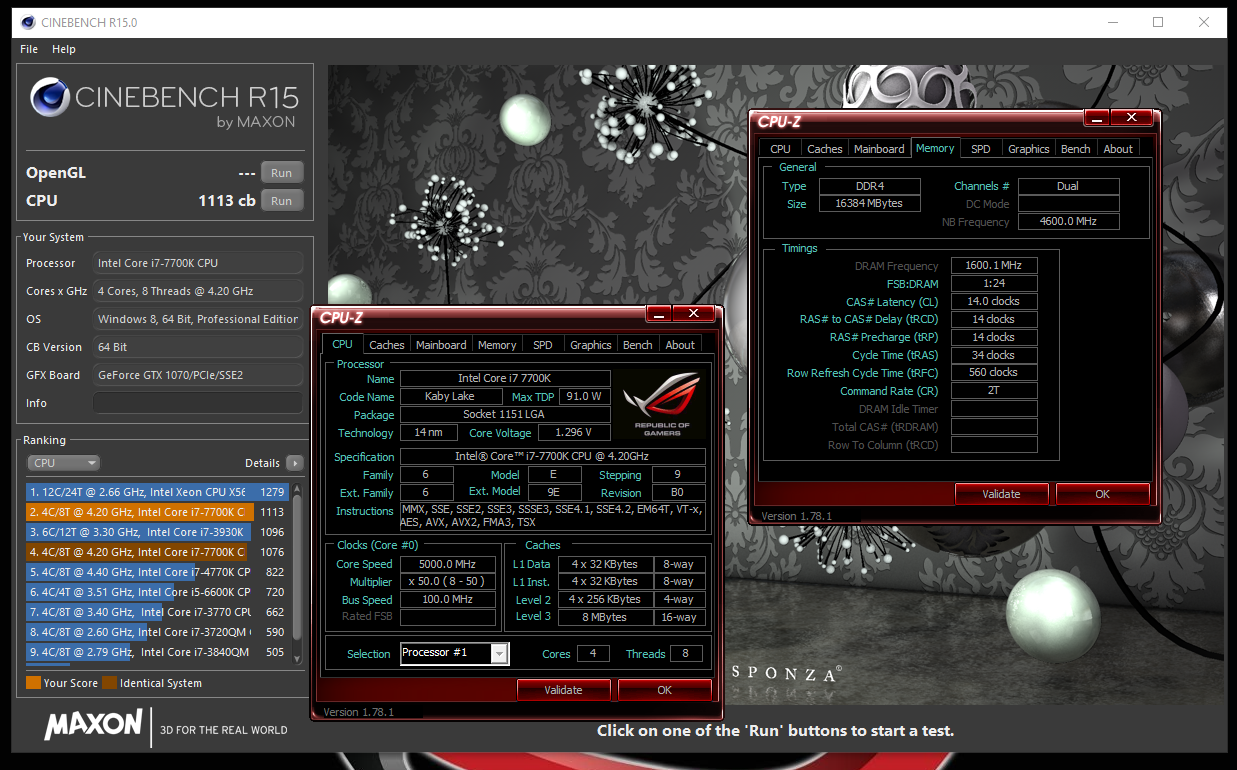Click the DRAM Frequency 1600.1 MHz value

(993, 266)
